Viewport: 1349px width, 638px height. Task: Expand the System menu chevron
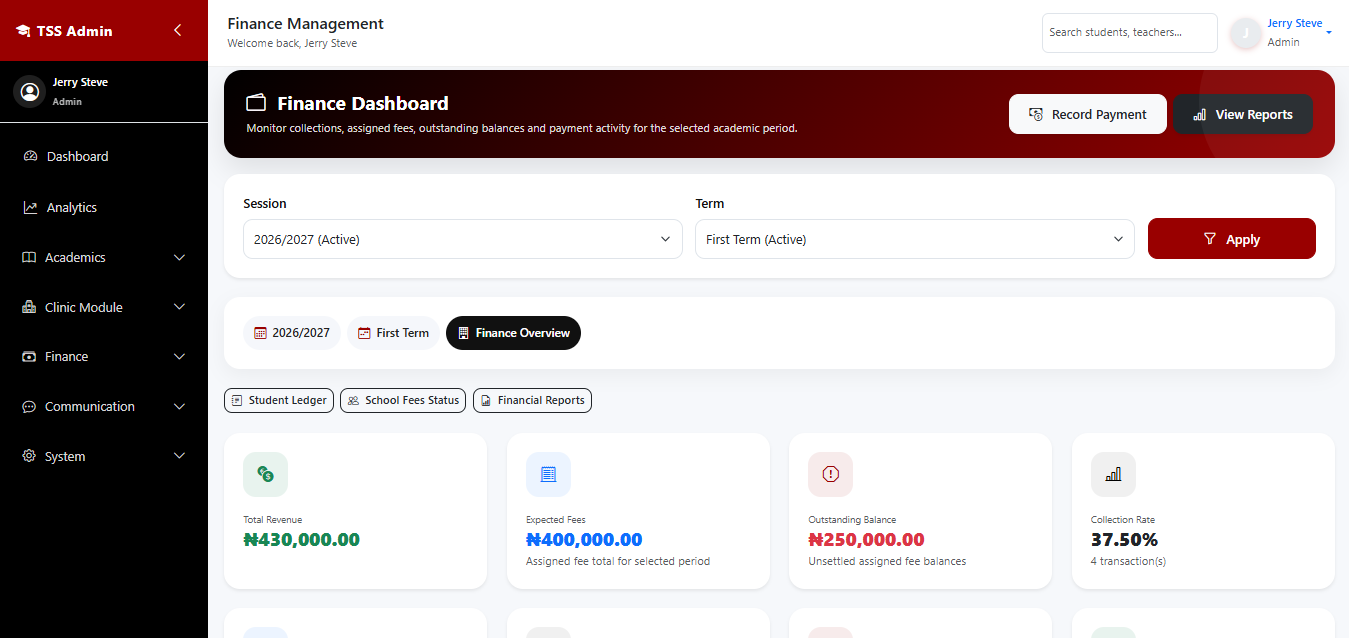click(x=180, y=456)
